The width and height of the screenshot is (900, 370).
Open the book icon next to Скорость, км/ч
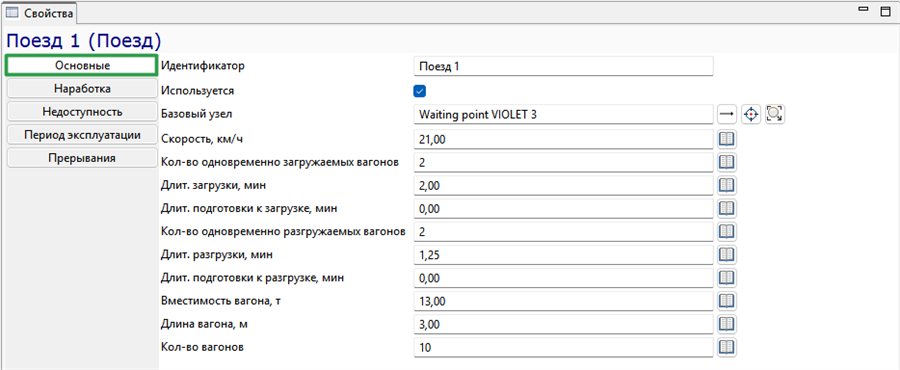click(727, 139)
